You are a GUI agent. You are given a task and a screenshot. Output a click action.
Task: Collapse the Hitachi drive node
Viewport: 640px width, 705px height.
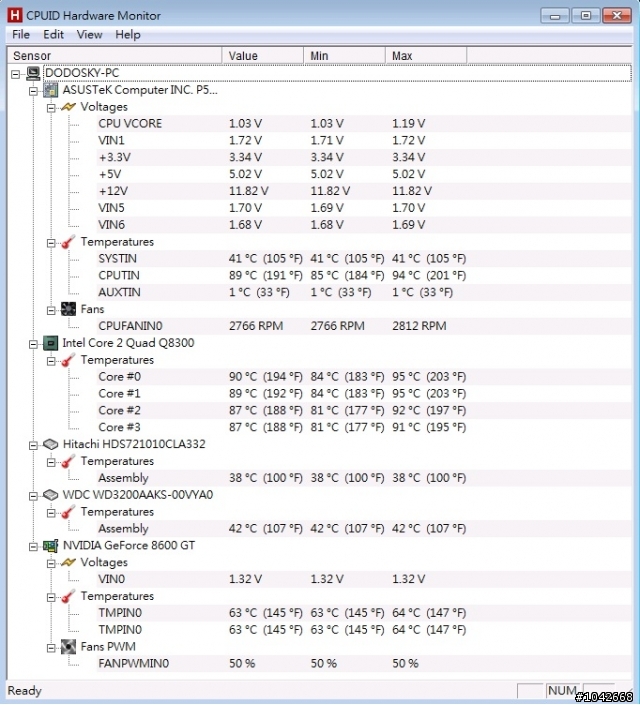pos(33,446)
